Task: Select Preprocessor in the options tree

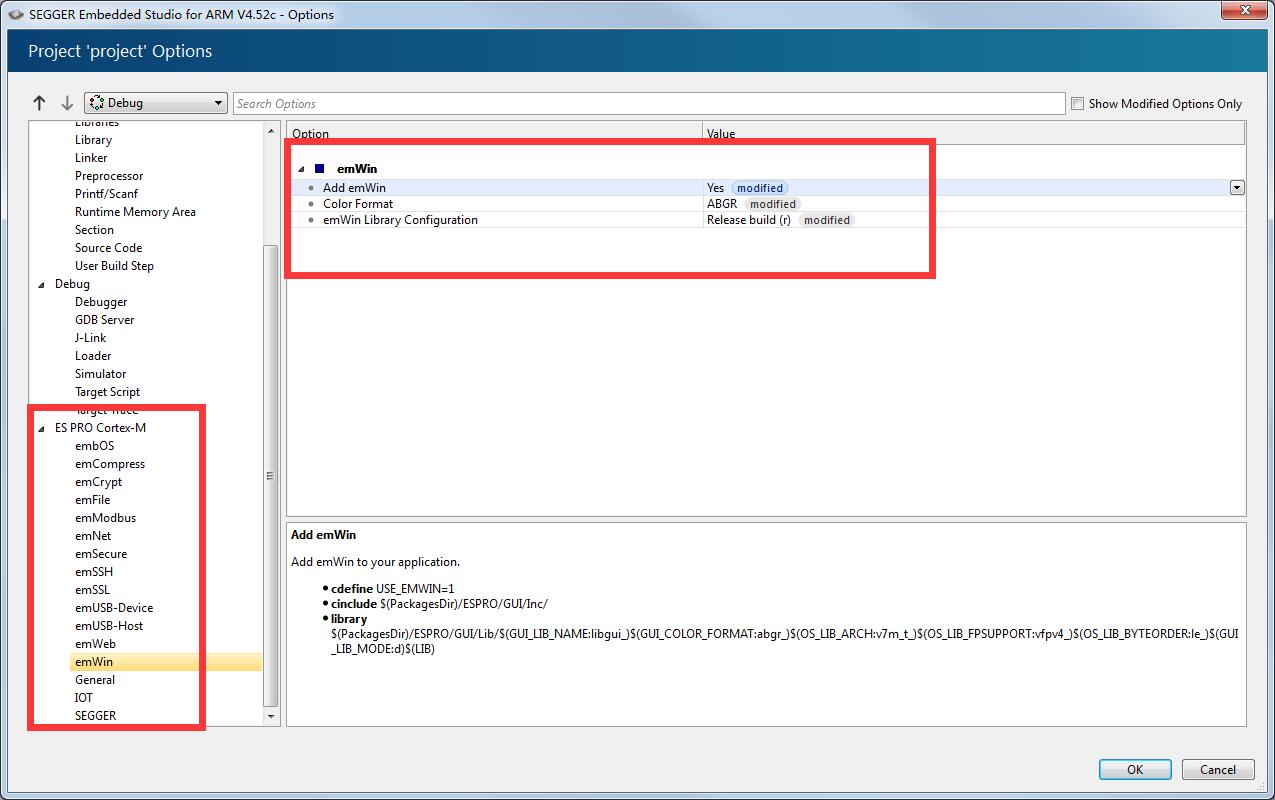Action: click(109, 176)
